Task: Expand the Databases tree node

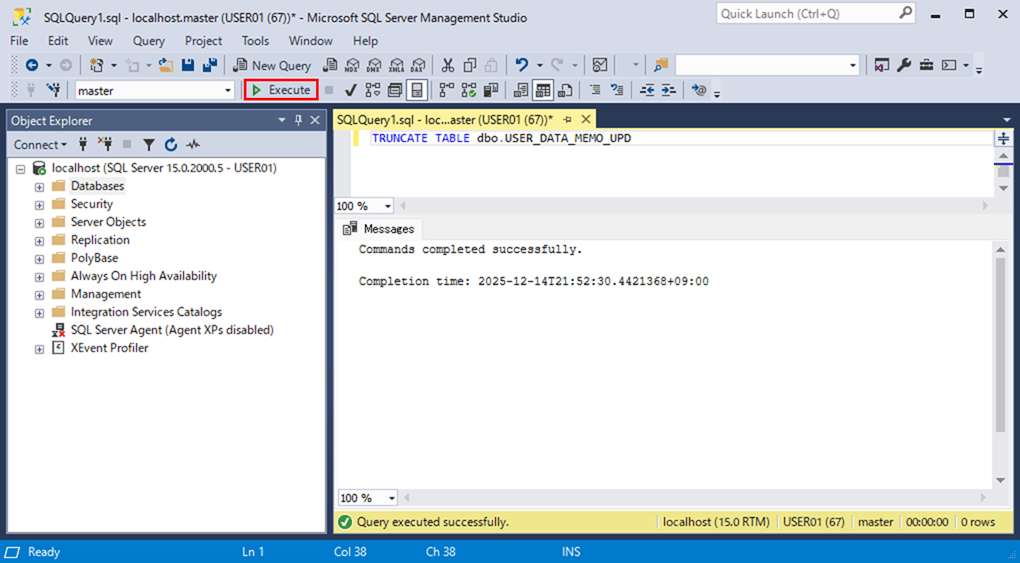Action: coord(39,187)
